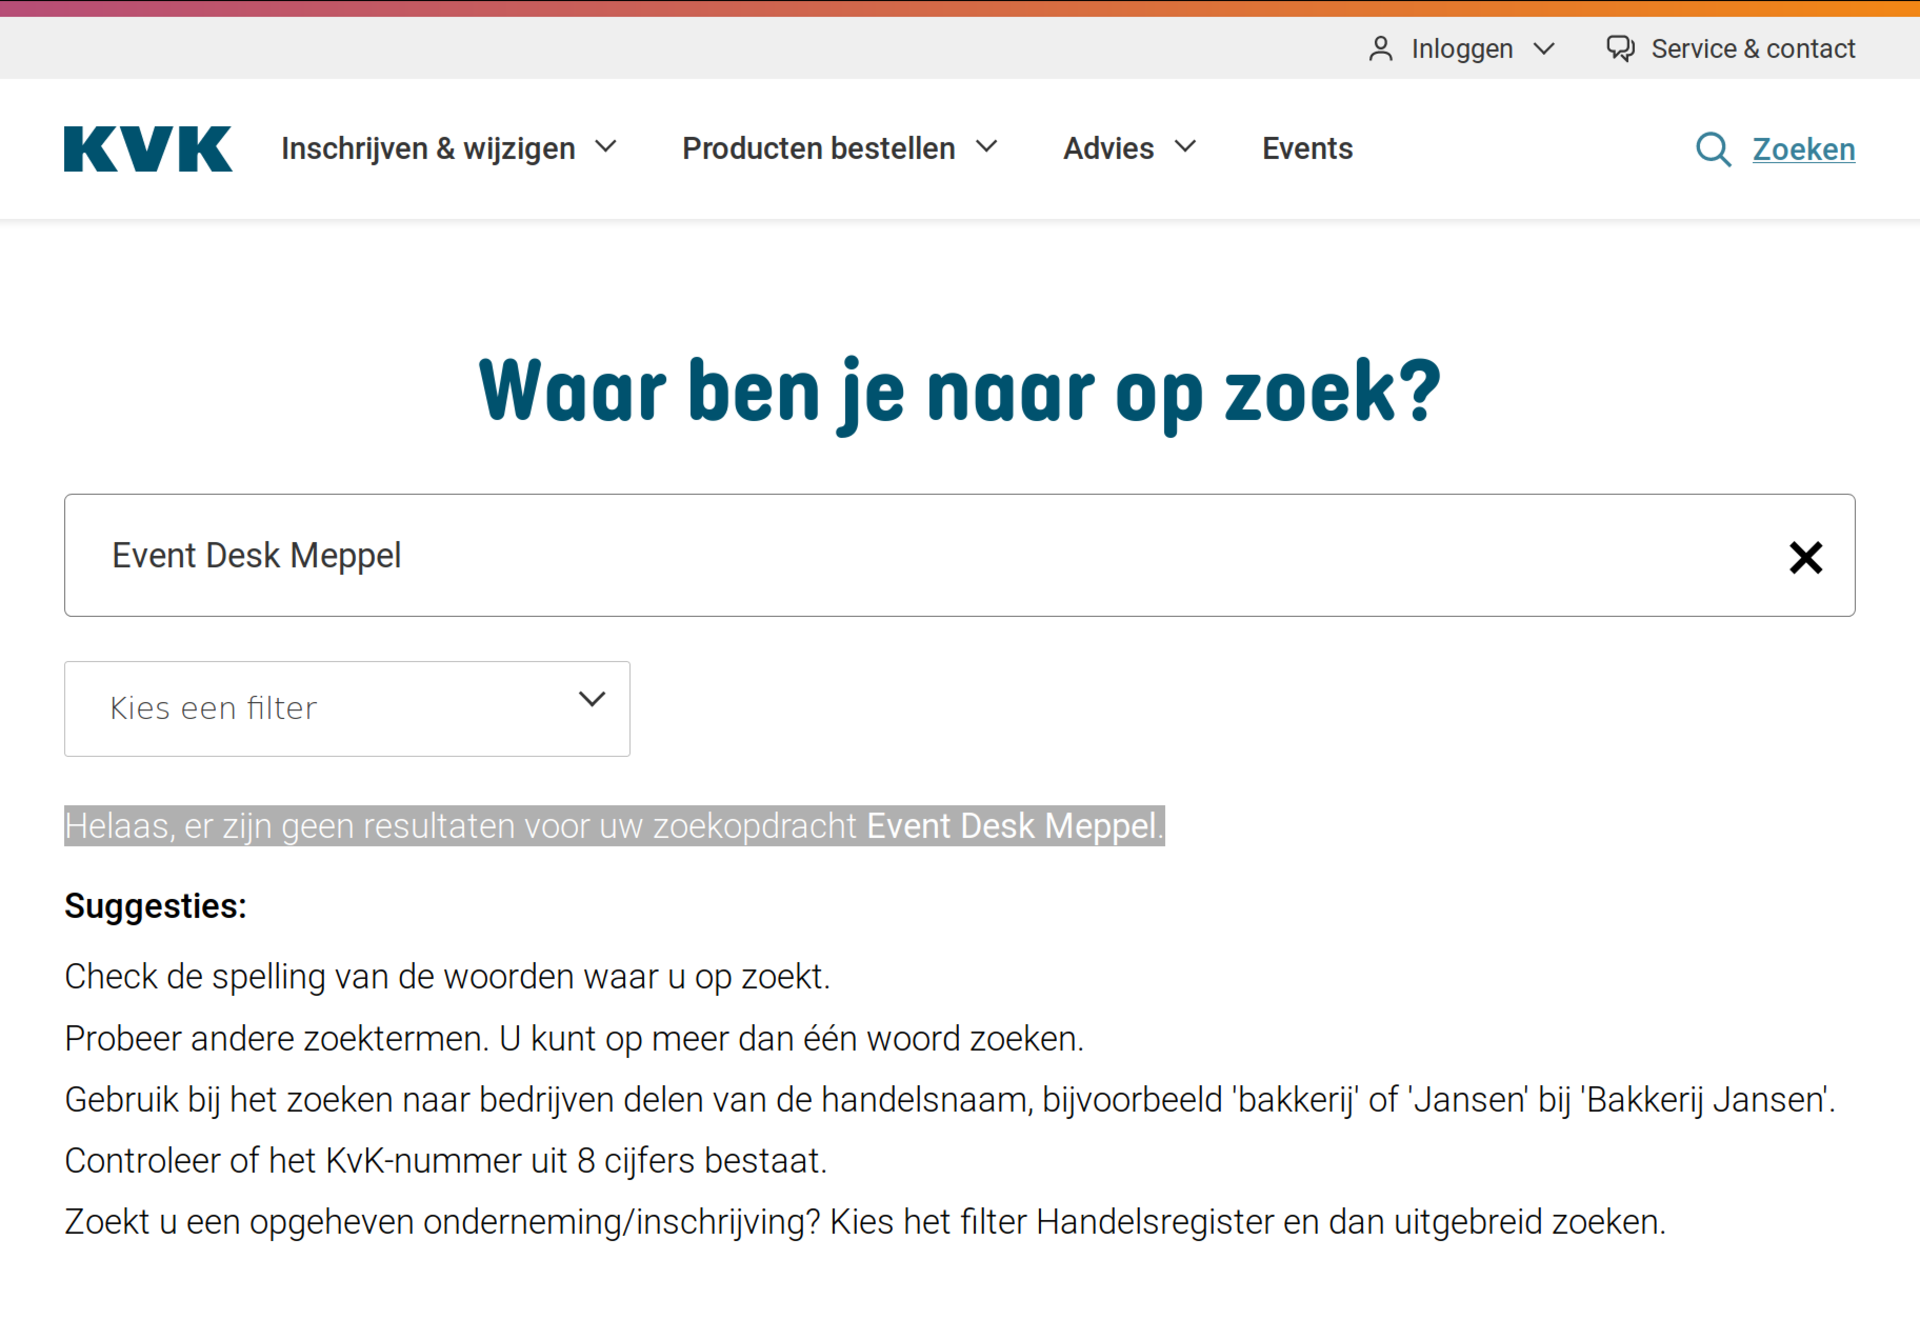Click the 'Probeer andere zoektermen' suggestion
The width and height of the screenshot is (1920, 1320).
point(574,1039)
